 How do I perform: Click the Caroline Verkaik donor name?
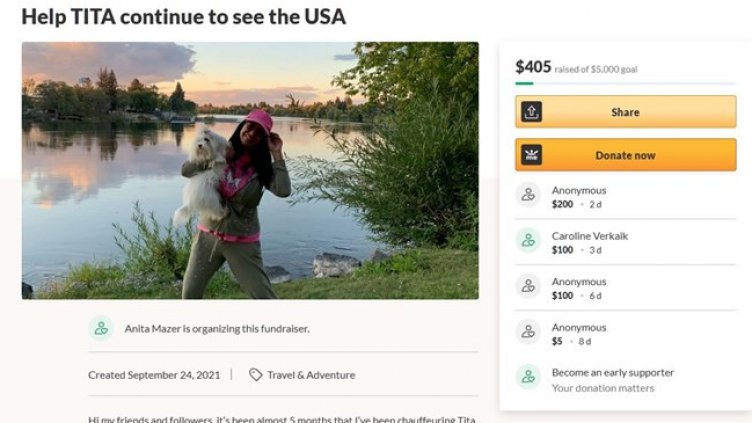pos(590,236)
